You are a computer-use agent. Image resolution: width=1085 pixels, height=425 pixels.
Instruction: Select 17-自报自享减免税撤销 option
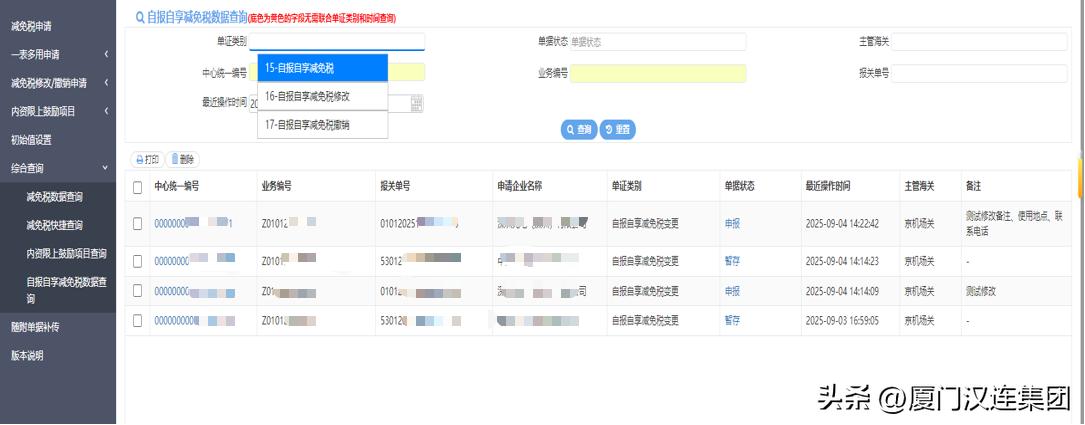322,125
